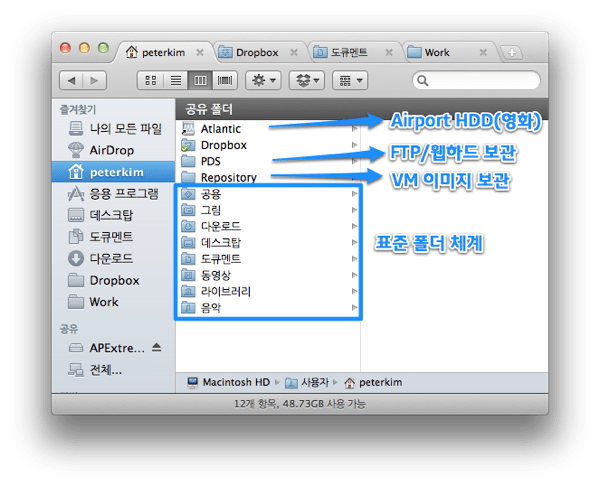Open the gear action menu
The height and width of the screenshot is (486, 600).
[x=264, y=80]
